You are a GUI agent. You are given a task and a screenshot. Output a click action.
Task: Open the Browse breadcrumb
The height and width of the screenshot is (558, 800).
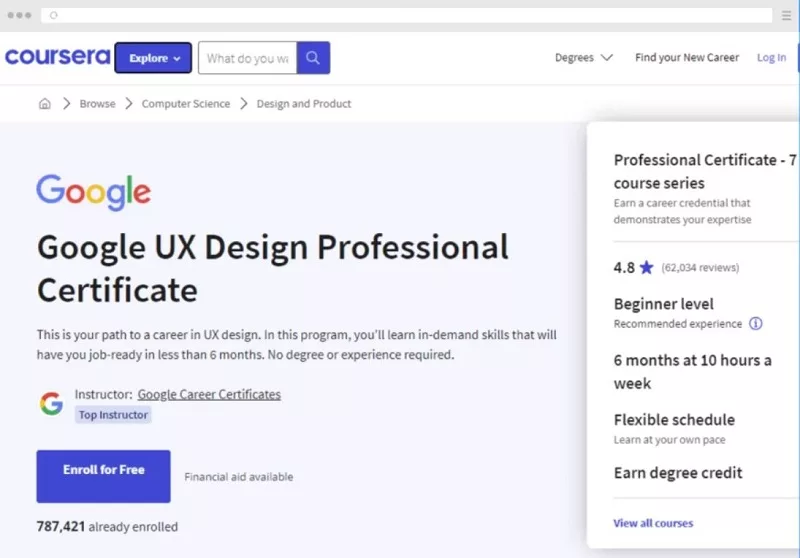97,104
